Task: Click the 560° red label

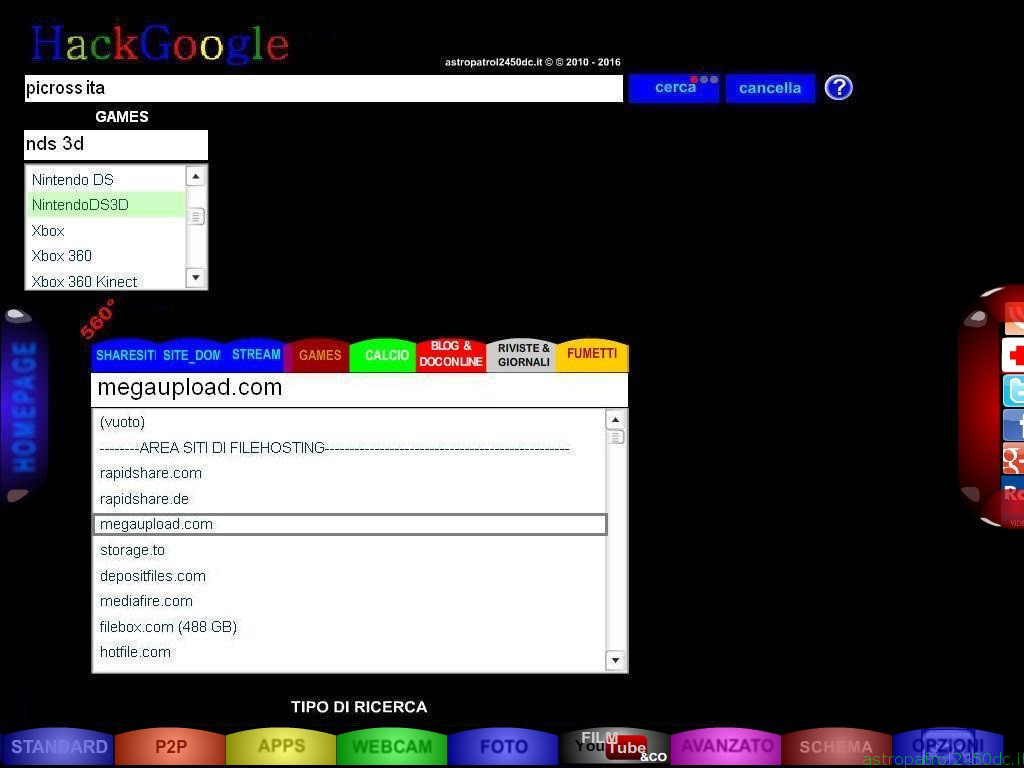Action: 97,319
